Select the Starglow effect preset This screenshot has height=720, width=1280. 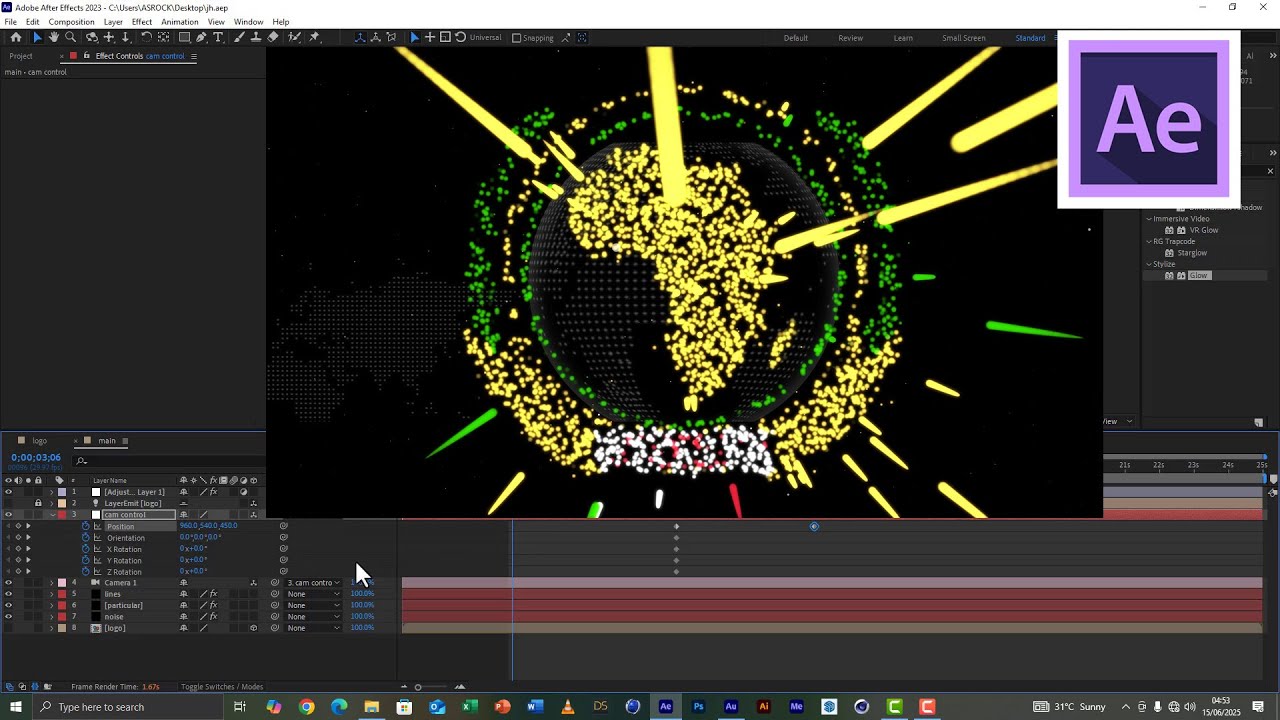(1192, 253)
